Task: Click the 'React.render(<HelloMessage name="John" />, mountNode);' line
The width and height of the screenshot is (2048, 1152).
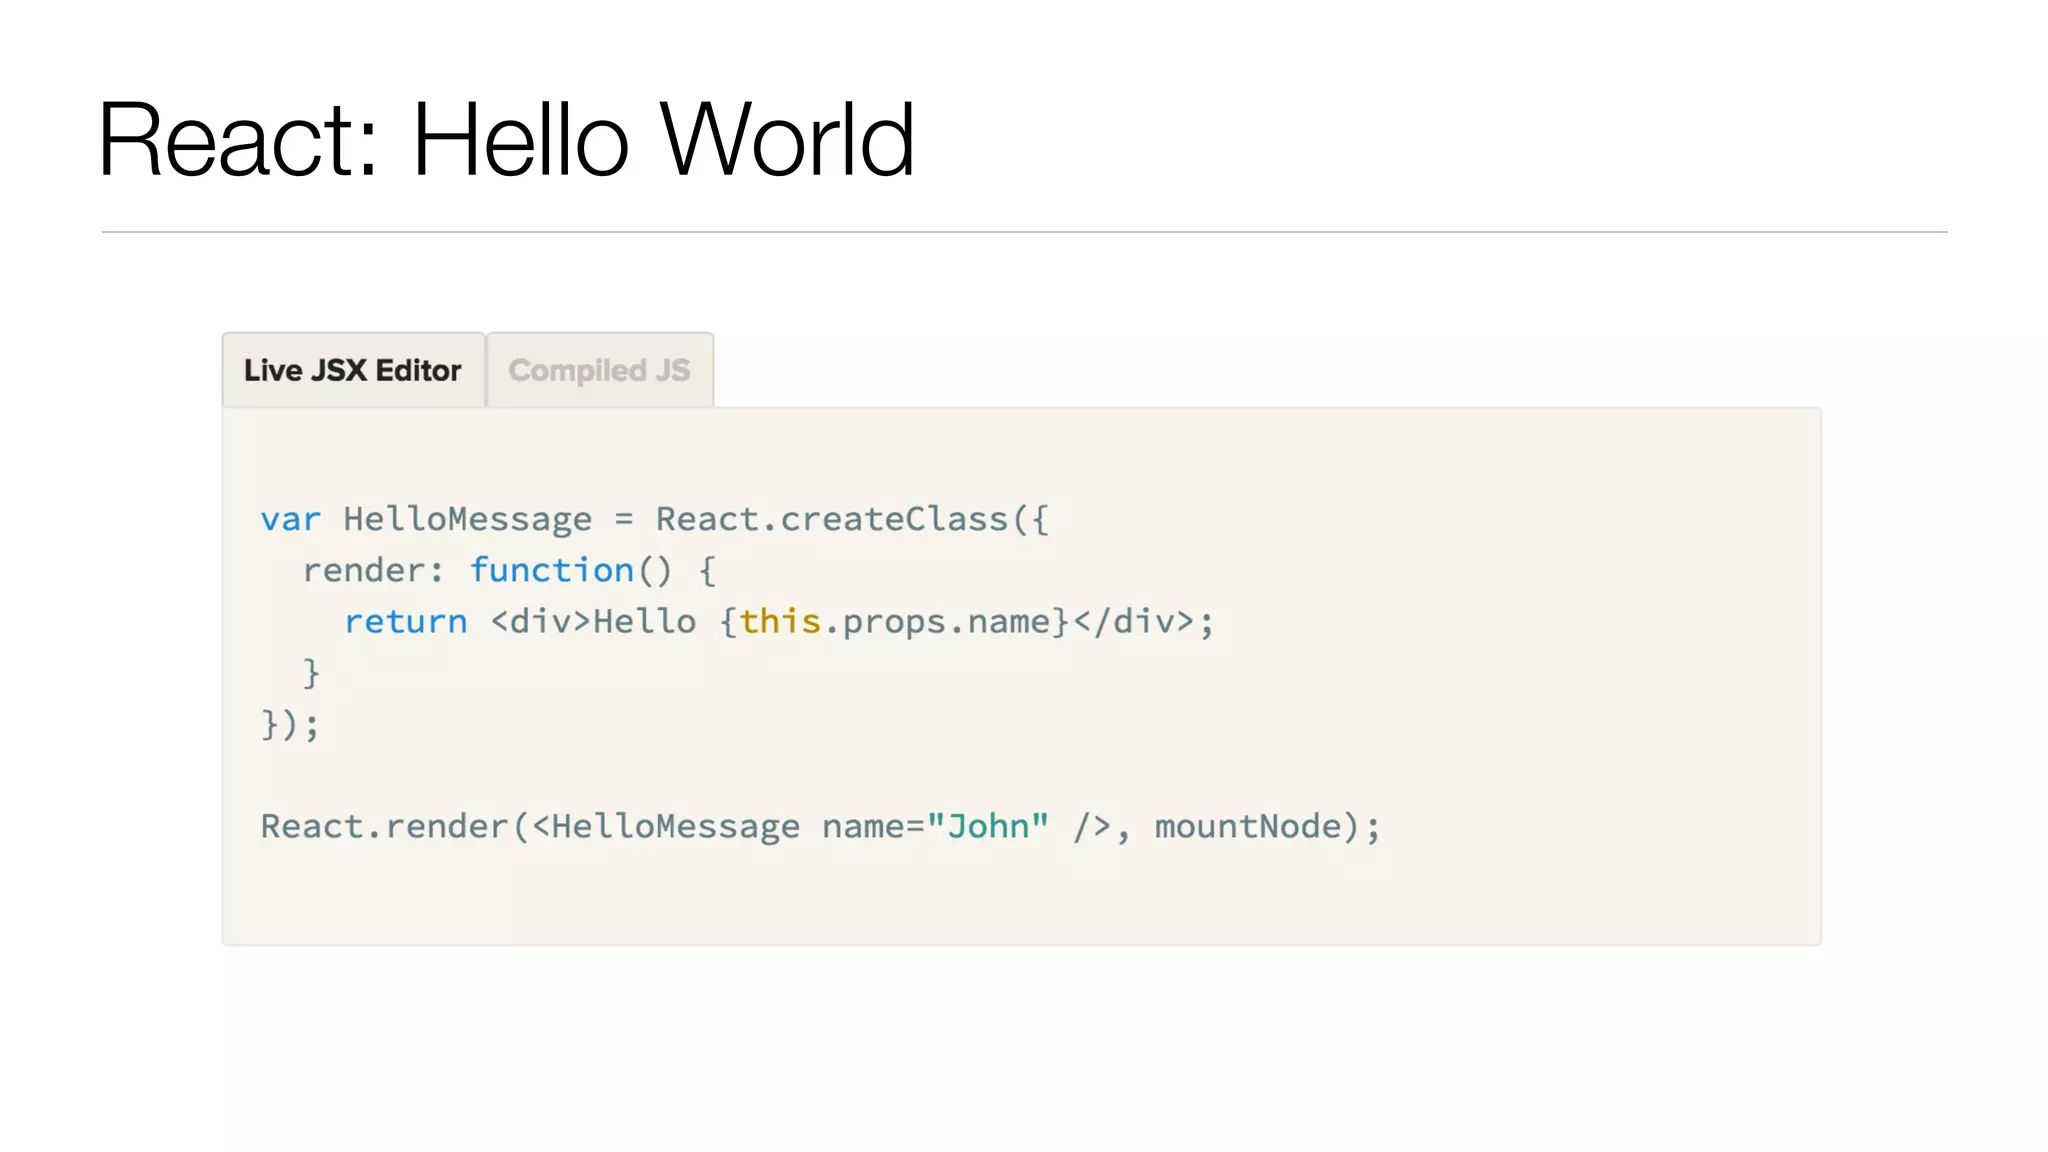Action: point(820,826)
